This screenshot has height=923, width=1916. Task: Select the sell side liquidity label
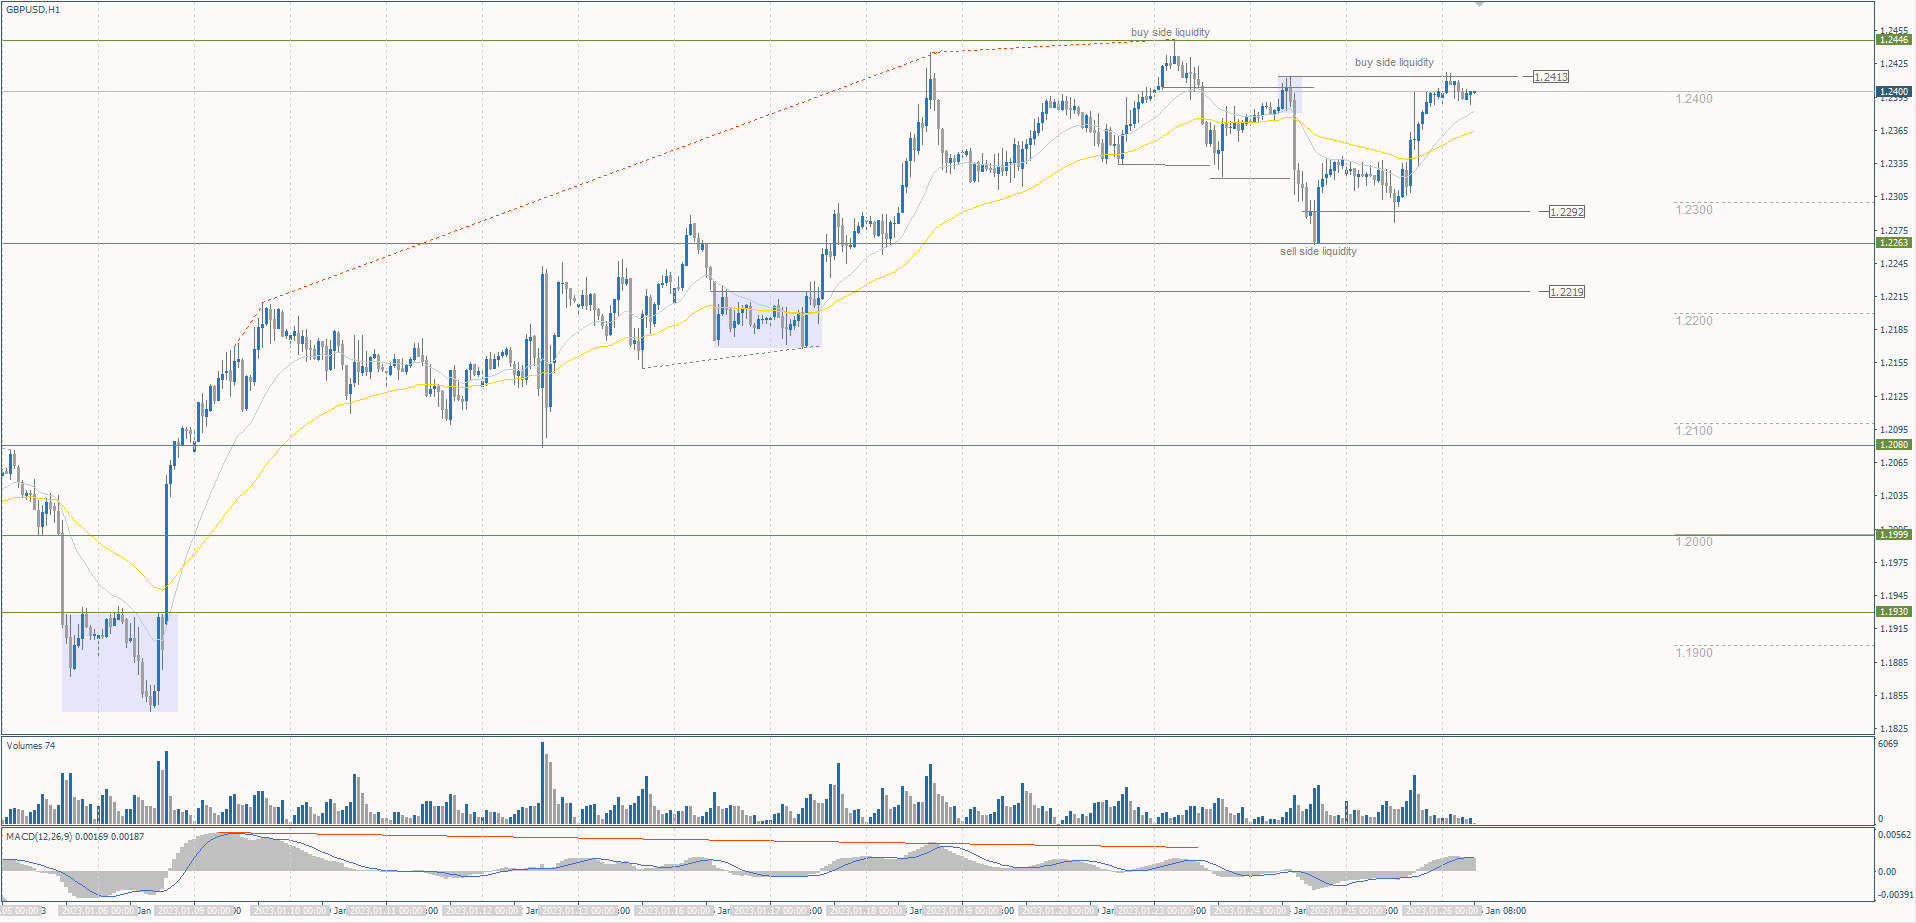pos(1318,251)
